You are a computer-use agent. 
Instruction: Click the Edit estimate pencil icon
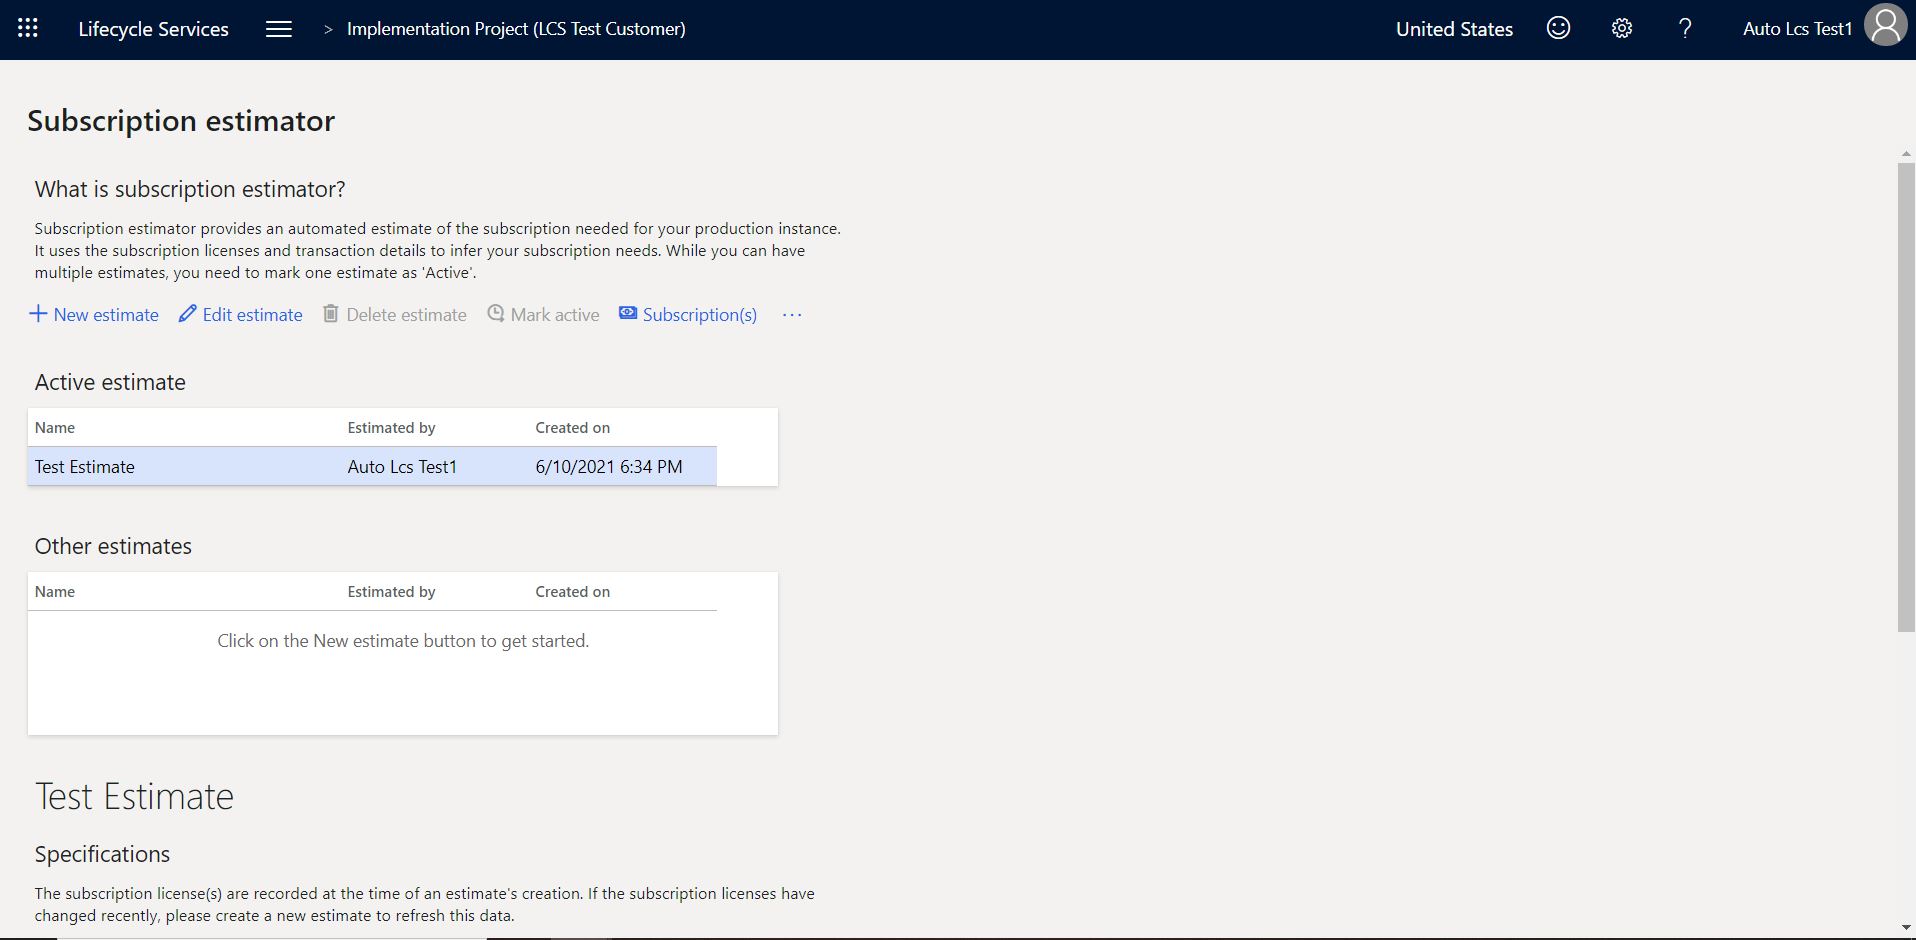tap(187, 314)
